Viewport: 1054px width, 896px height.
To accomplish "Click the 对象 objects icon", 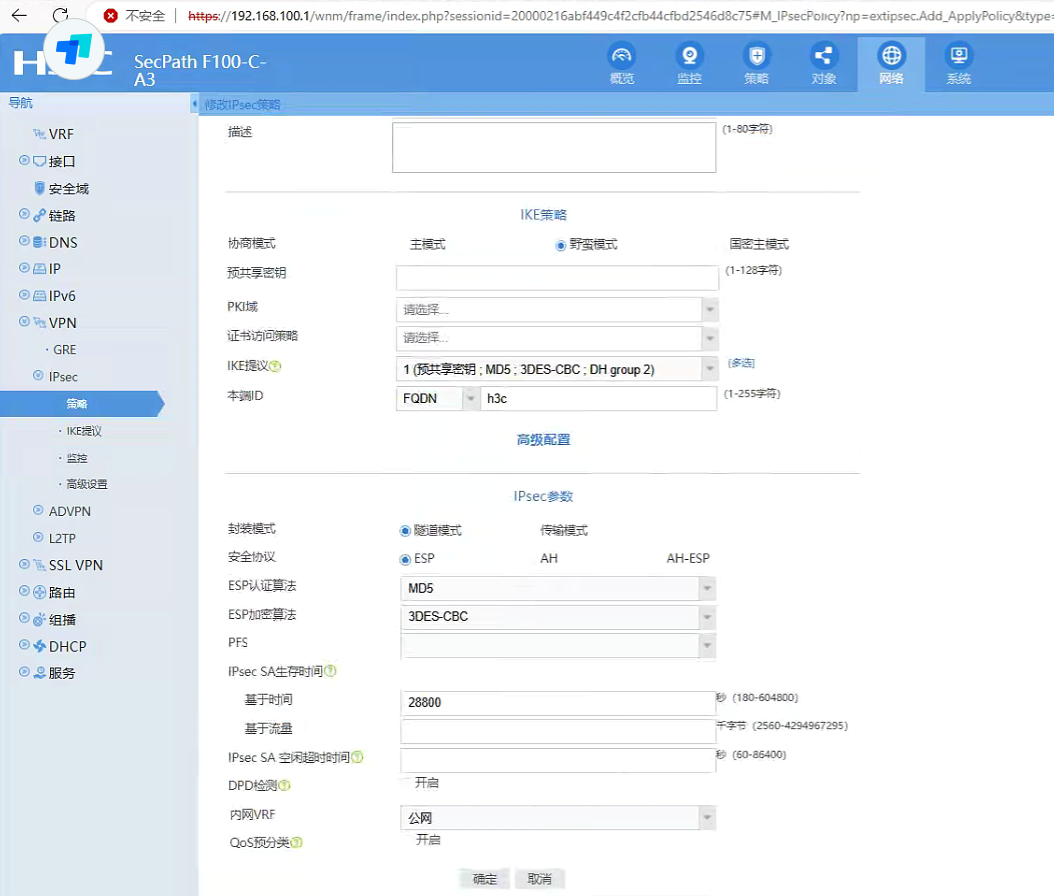I will coord(823,63).
